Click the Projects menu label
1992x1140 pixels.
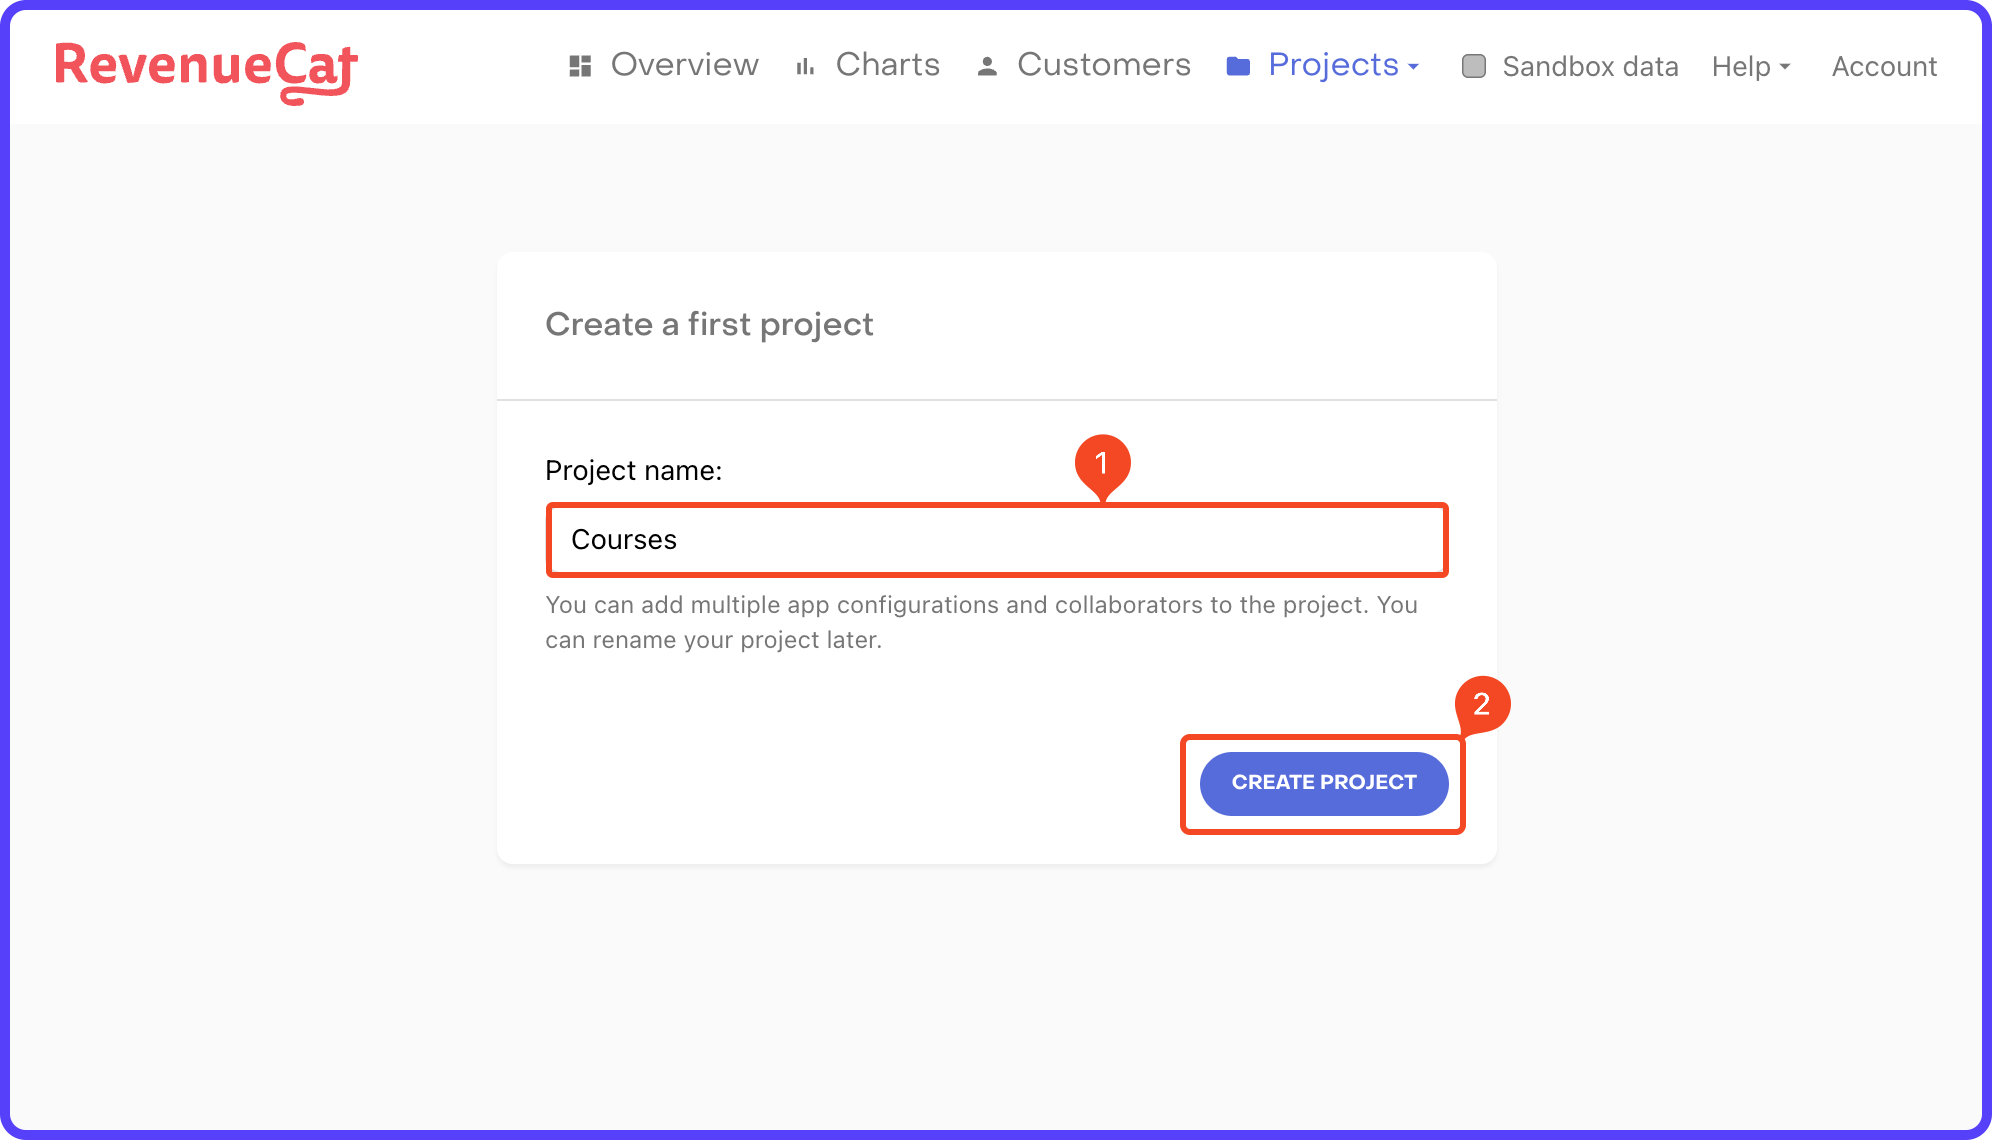tap(1333, 65)
